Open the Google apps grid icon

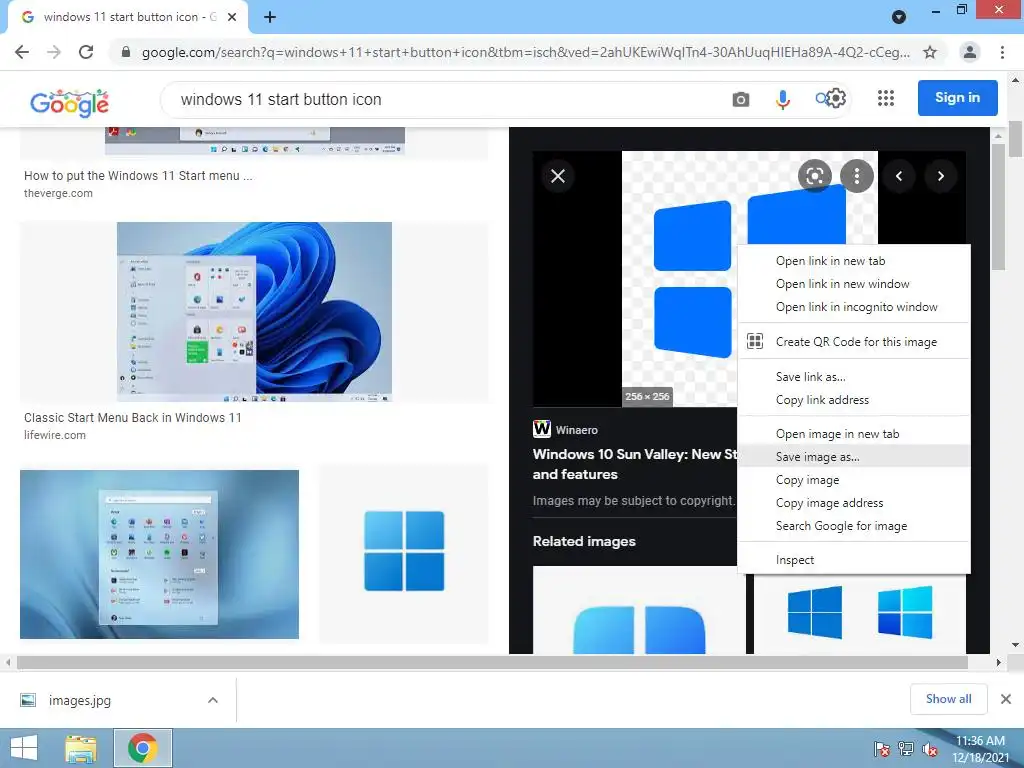pos(886,99)
